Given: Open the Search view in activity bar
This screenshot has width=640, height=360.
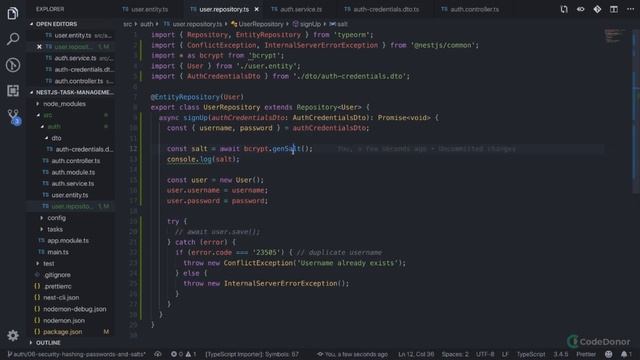Looking at the screenshot, I should pyautogui.click(x=13, y=39).
